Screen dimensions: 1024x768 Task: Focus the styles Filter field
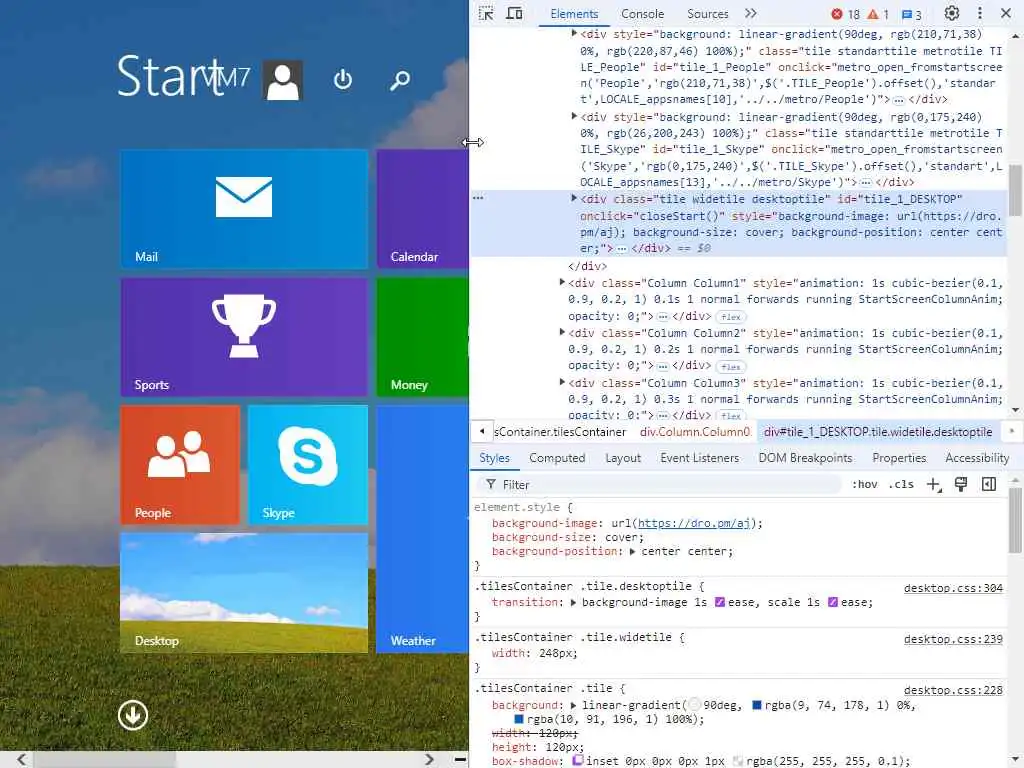click(x=660, y=485)
